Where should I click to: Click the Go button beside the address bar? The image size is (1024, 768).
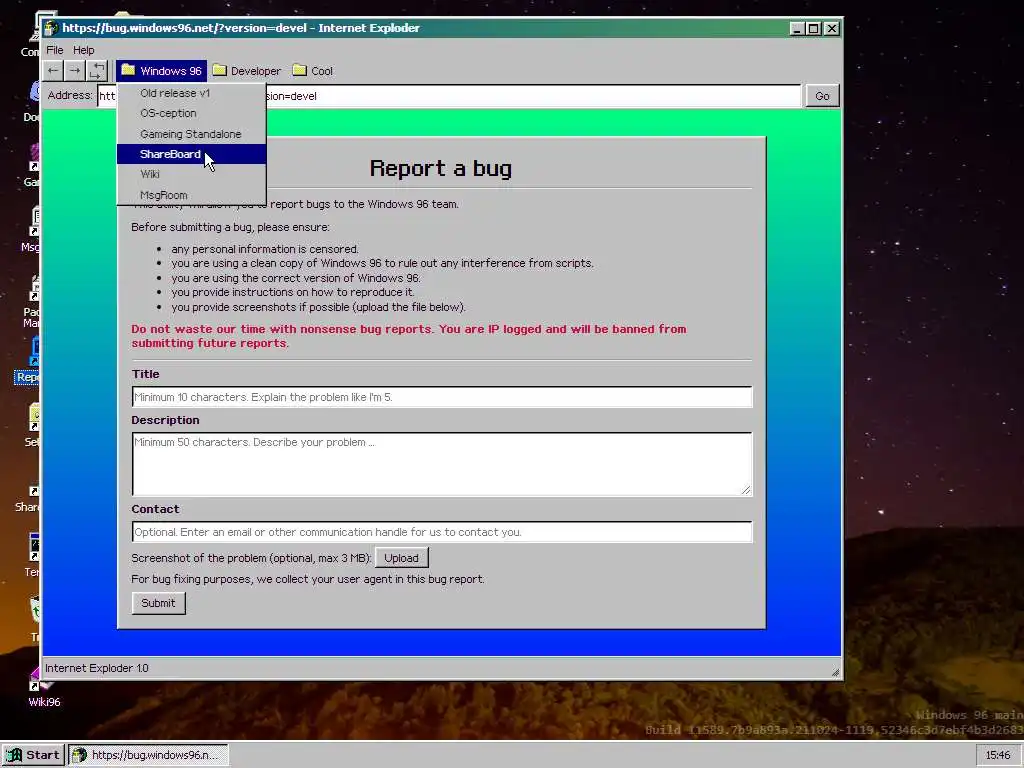[x=822, y=96]
